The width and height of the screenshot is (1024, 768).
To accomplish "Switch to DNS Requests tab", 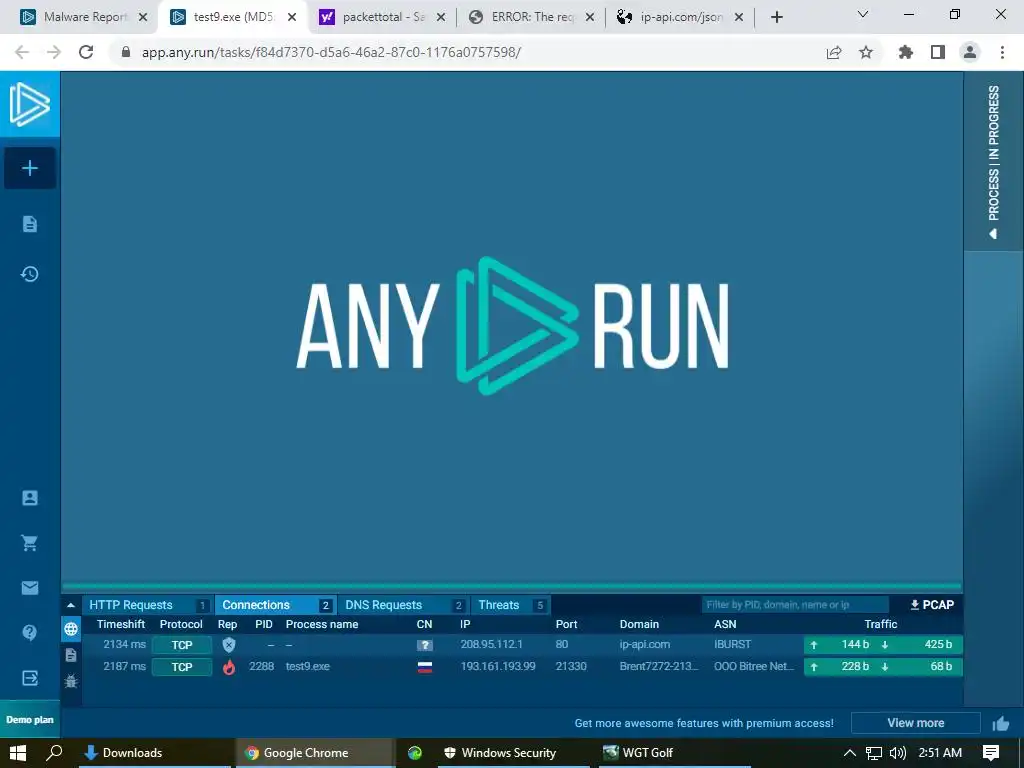I will [x=403, y=605].
